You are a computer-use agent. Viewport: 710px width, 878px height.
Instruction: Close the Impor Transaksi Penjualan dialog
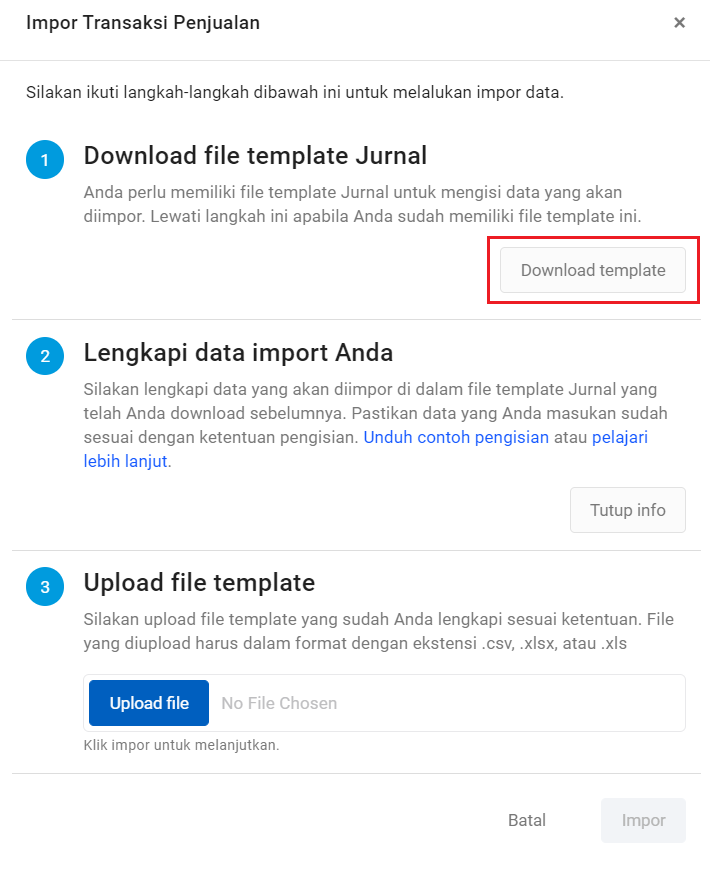pos(679,22)
